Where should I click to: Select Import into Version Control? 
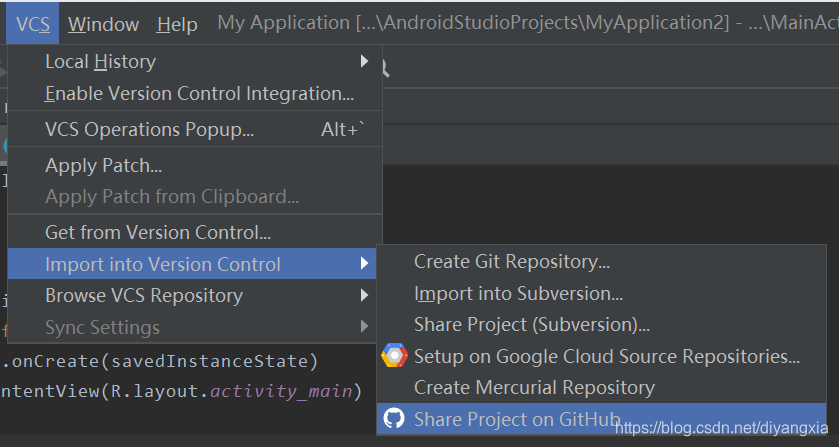193,264
